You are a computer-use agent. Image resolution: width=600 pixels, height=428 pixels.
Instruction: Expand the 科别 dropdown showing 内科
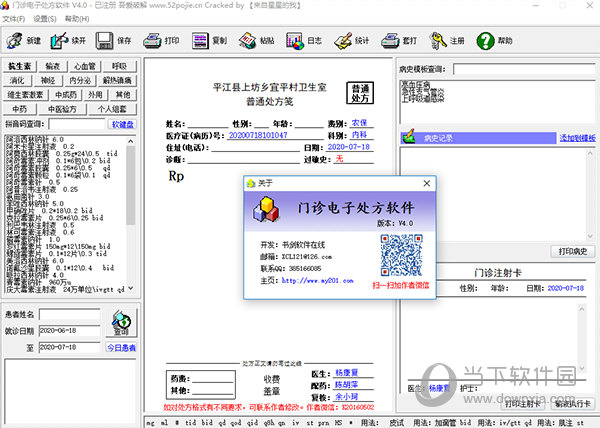click(x=360, y=134)
